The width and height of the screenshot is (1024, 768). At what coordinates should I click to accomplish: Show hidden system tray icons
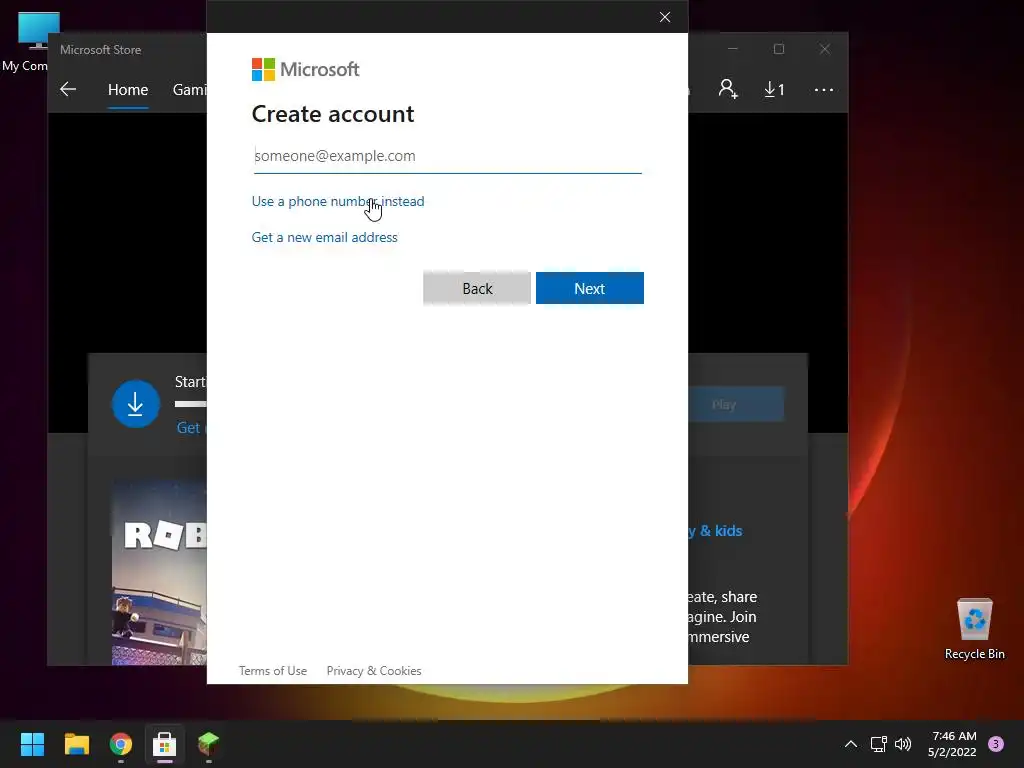click(x=851, y=744)
